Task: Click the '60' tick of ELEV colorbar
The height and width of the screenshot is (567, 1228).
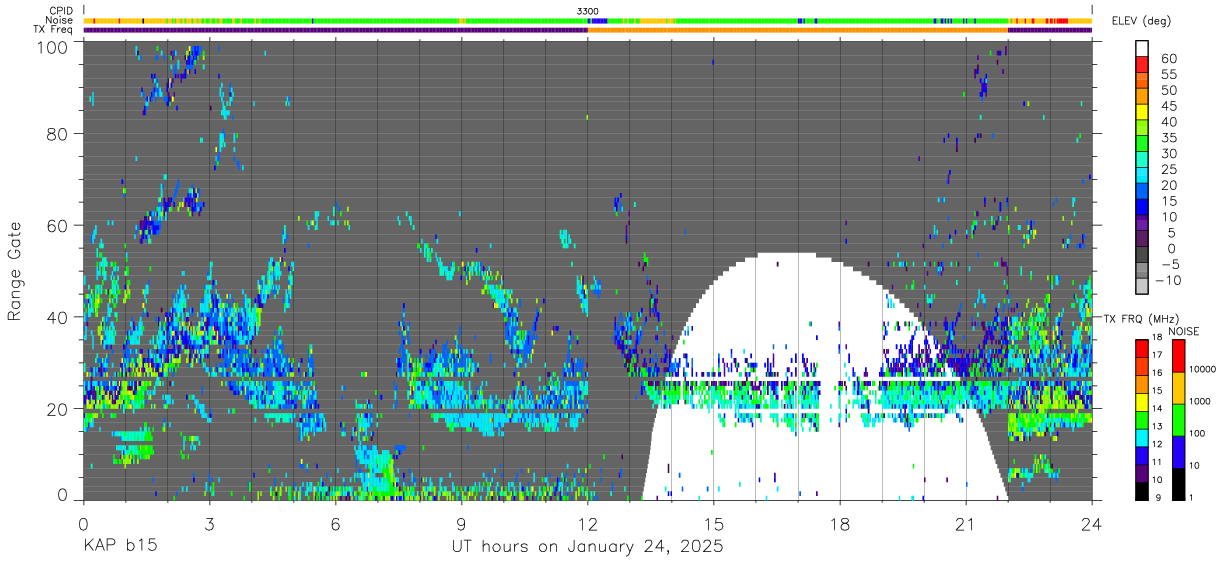Action: [x=1167, y=58]
